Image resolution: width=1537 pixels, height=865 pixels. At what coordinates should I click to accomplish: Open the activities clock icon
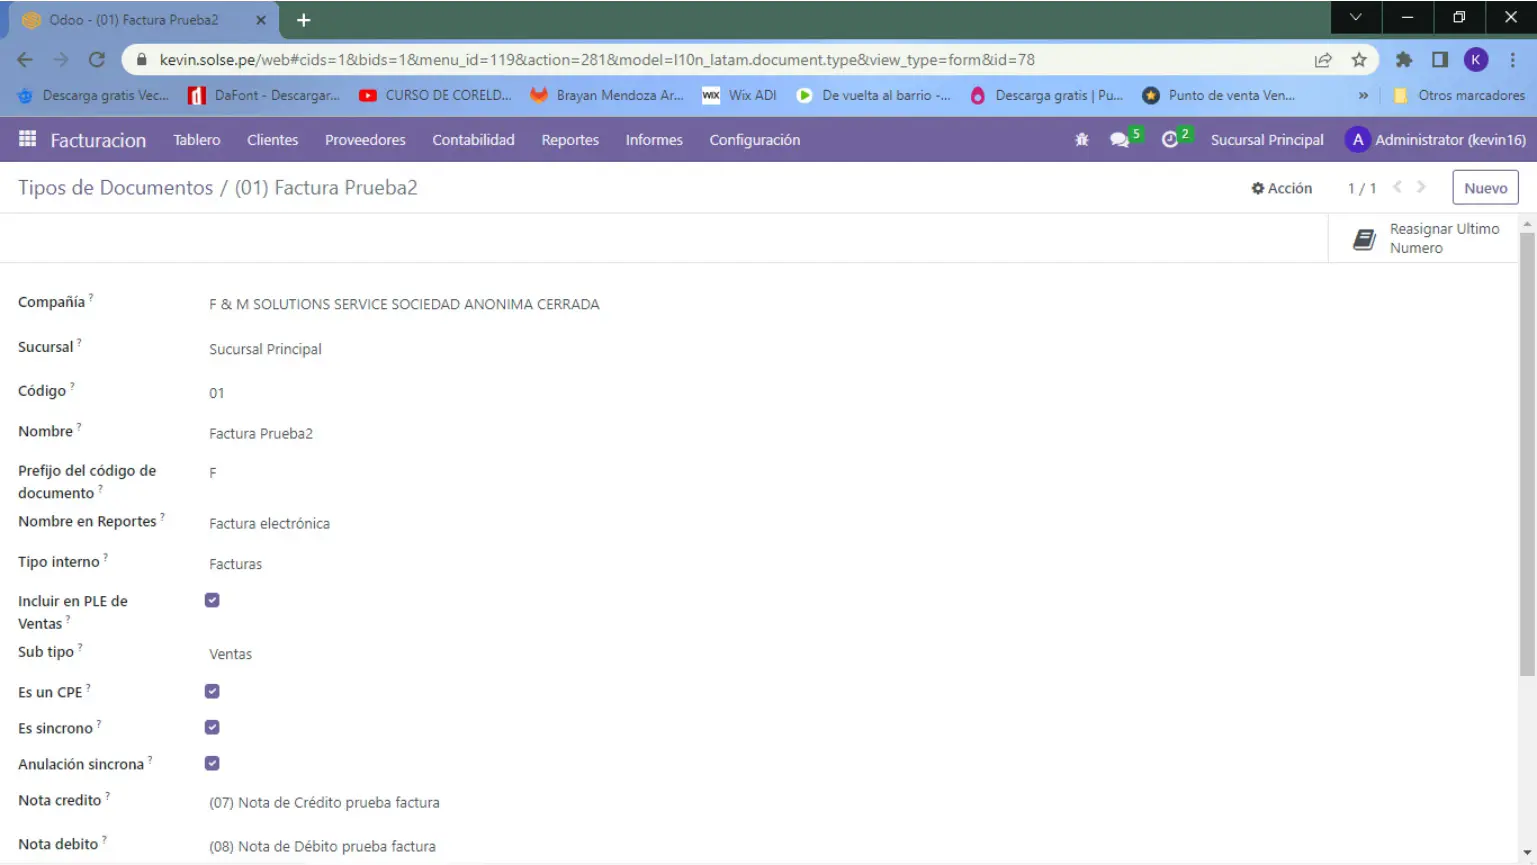[1170, 140]
